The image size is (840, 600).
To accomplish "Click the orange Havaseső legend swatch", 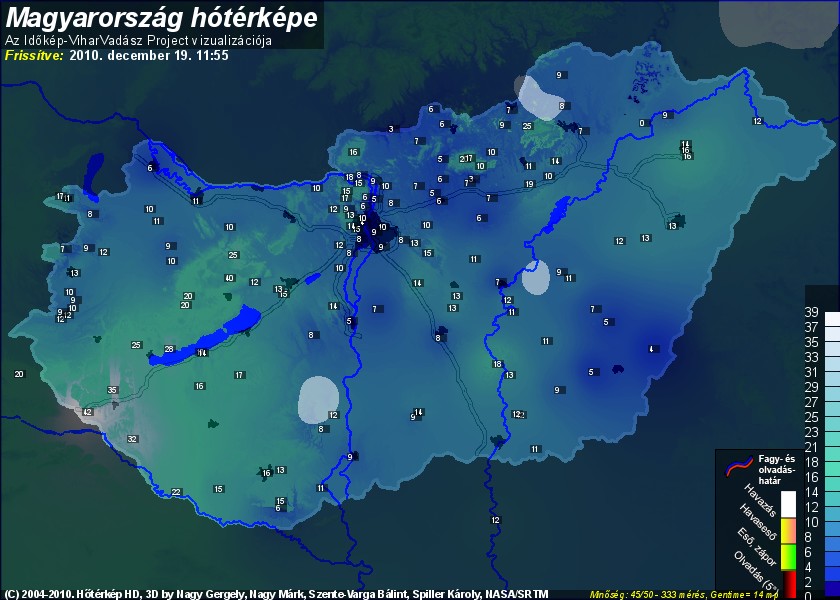I will (x=788, y=529).
